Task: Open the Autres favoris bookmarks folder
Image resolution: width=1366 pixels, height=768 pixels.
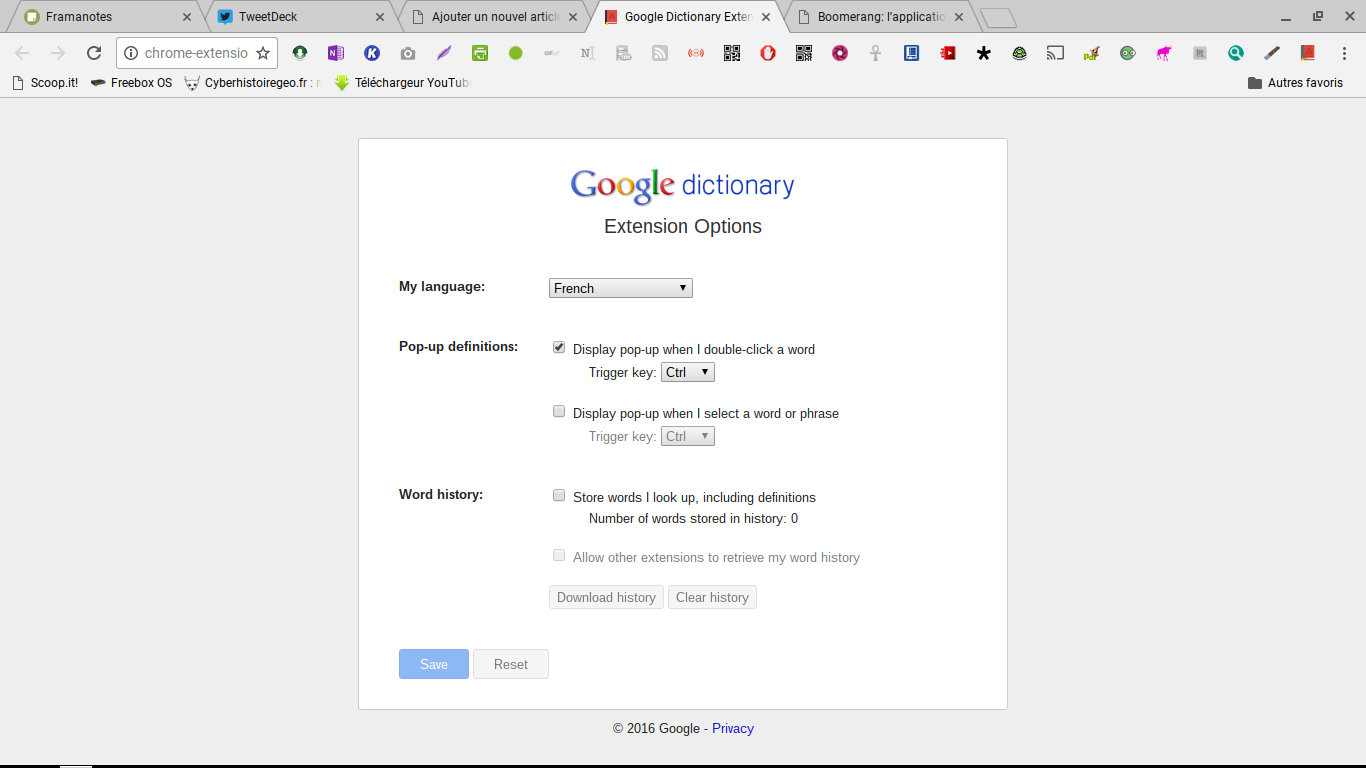Action: tap(1295, 83)
